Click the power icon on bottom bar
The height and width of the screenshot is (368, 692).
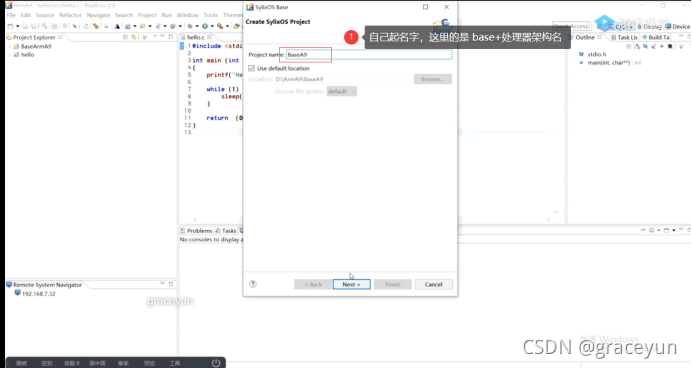coord(216,363)
